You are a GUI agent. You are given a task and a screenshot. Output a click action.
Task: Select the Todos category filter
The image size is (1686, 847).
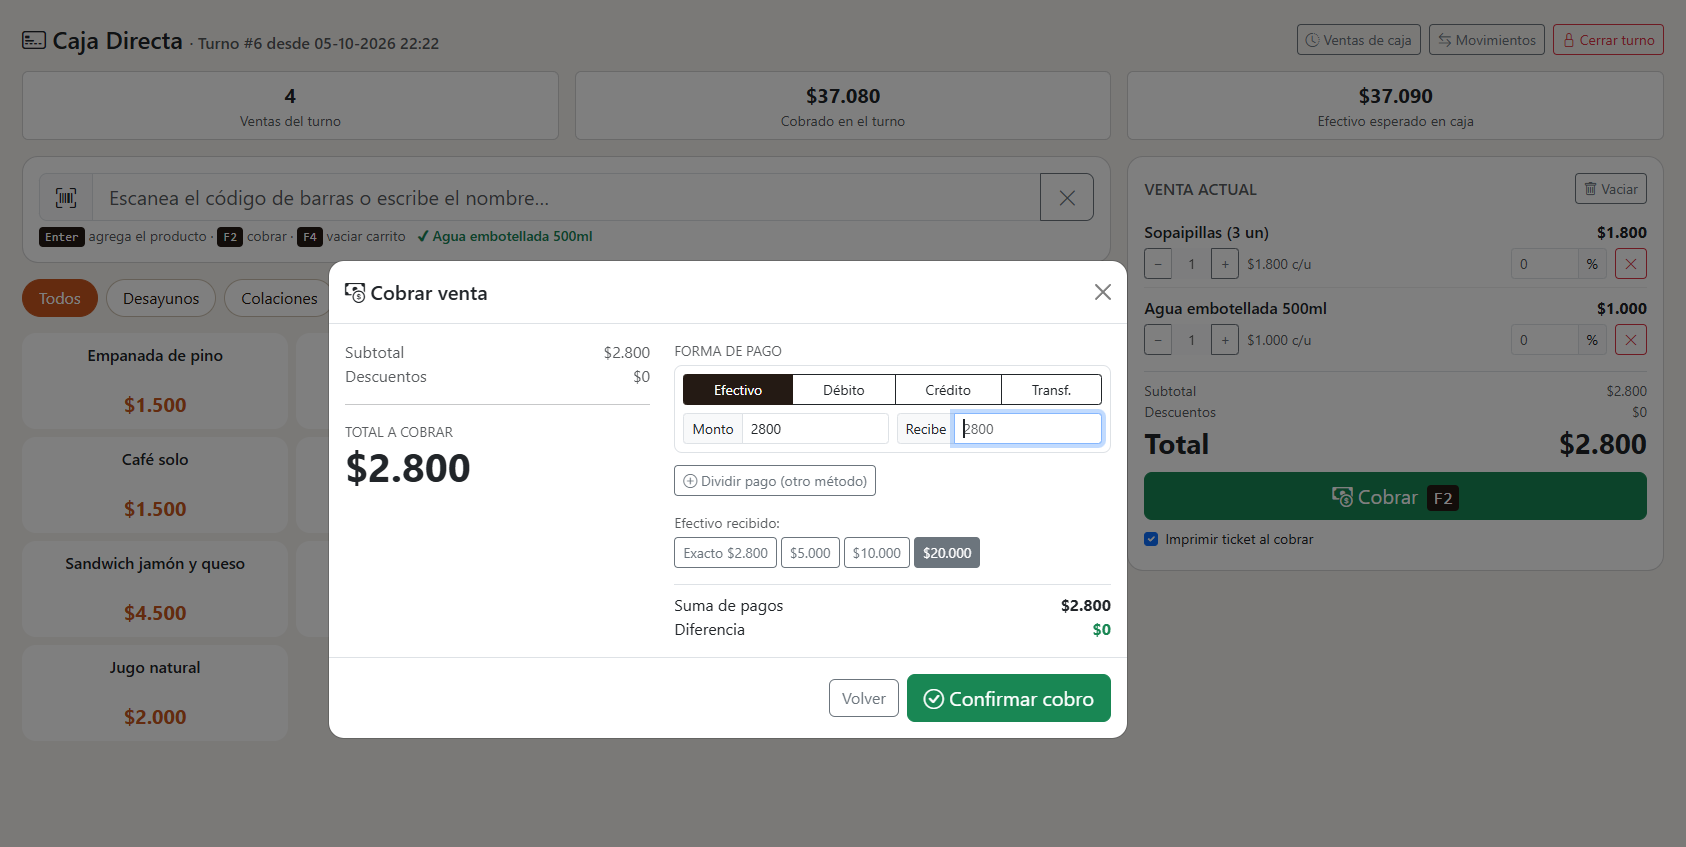60,298
